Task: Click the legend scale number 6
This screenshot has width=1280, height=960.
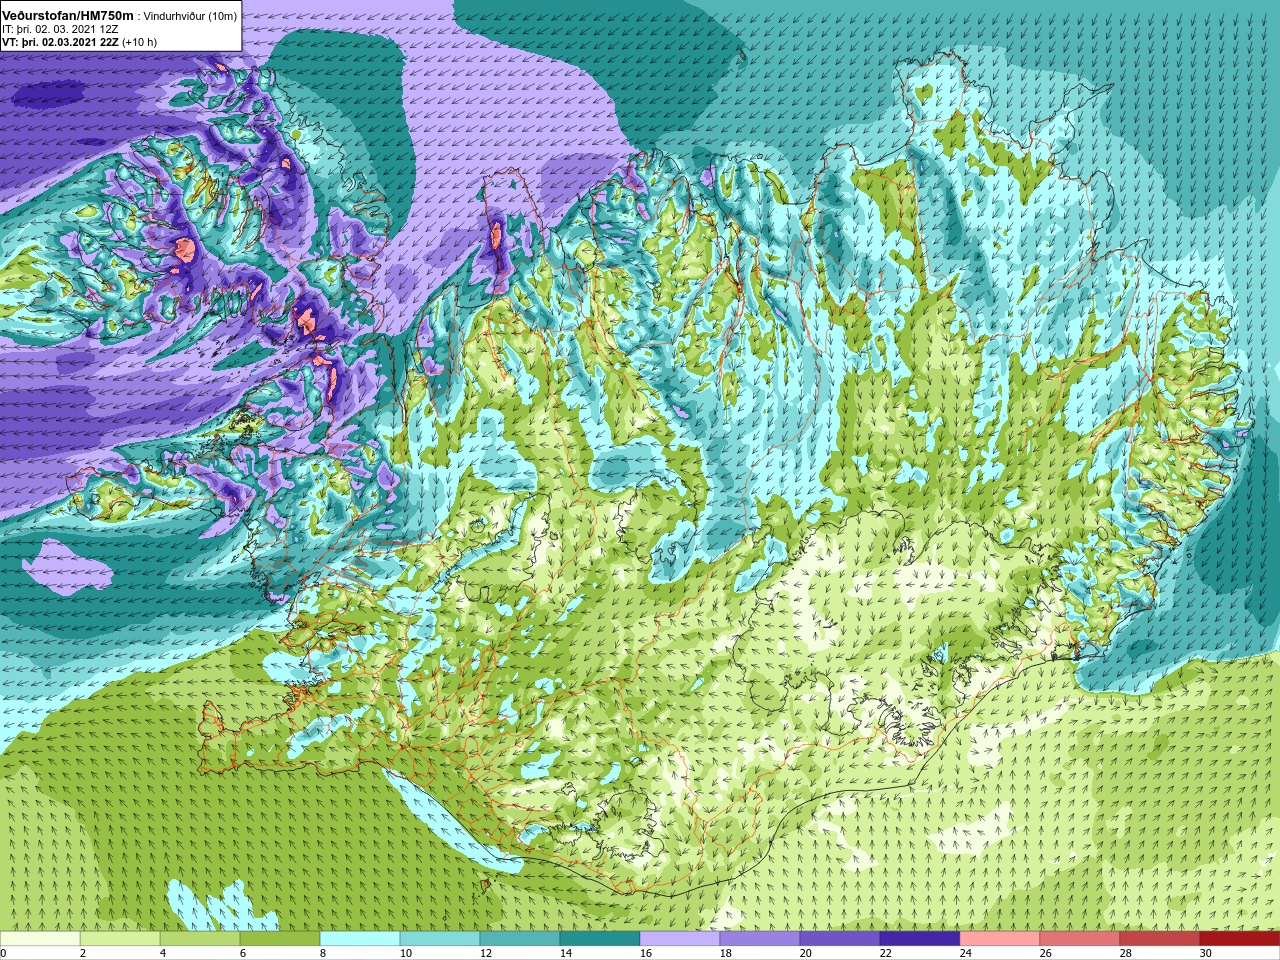Action: pyautogui.click(x=242, y=954)
